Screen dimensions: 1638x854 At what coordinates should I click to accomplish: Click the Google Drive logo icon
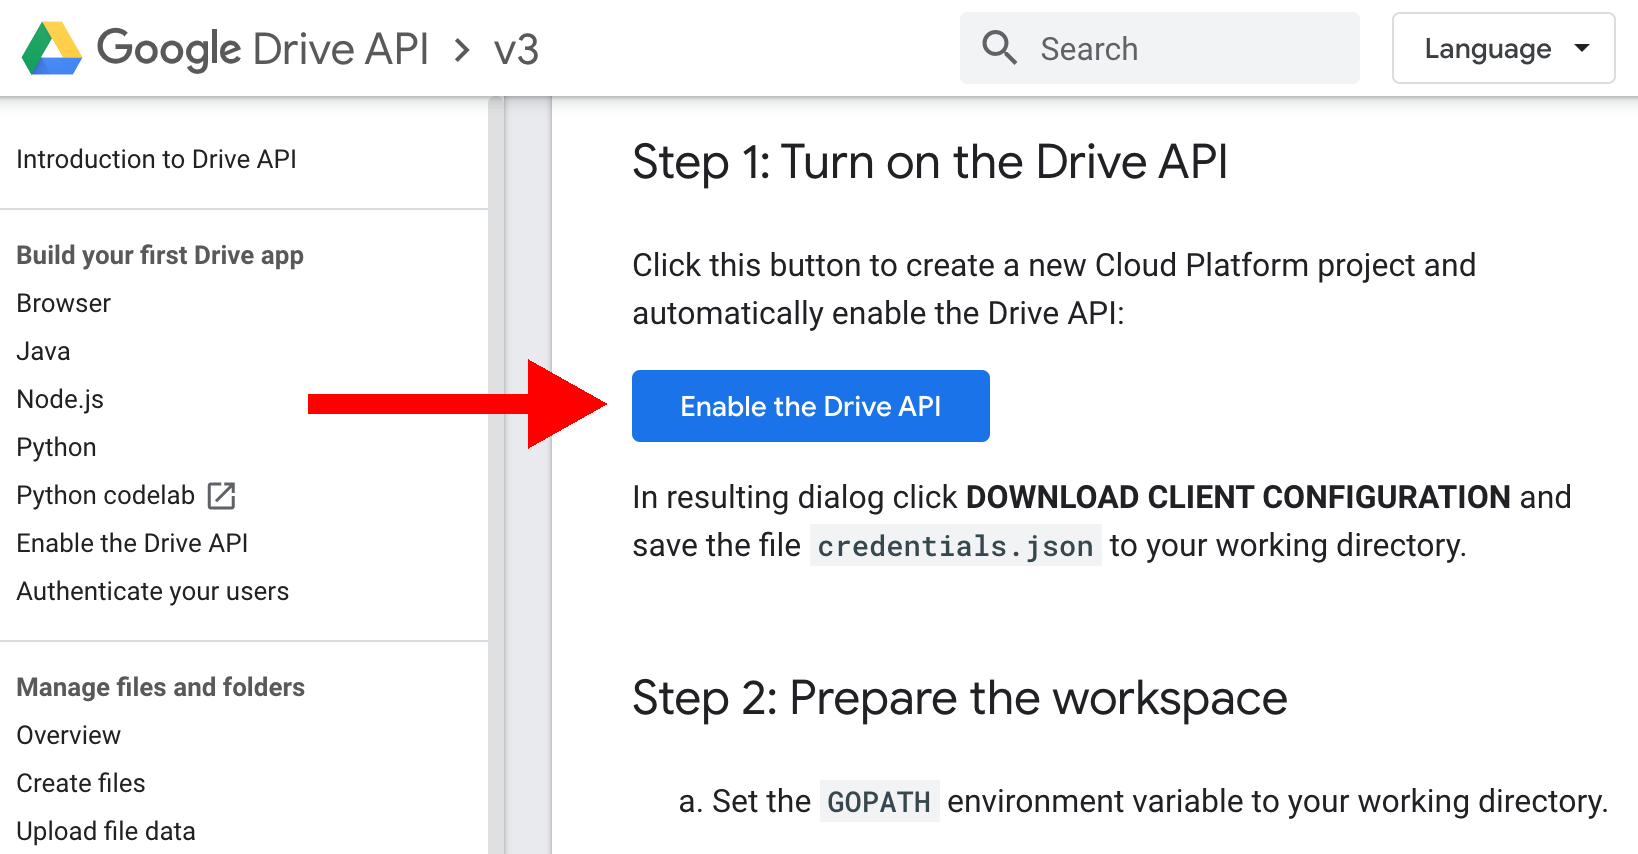coord(52,48)
